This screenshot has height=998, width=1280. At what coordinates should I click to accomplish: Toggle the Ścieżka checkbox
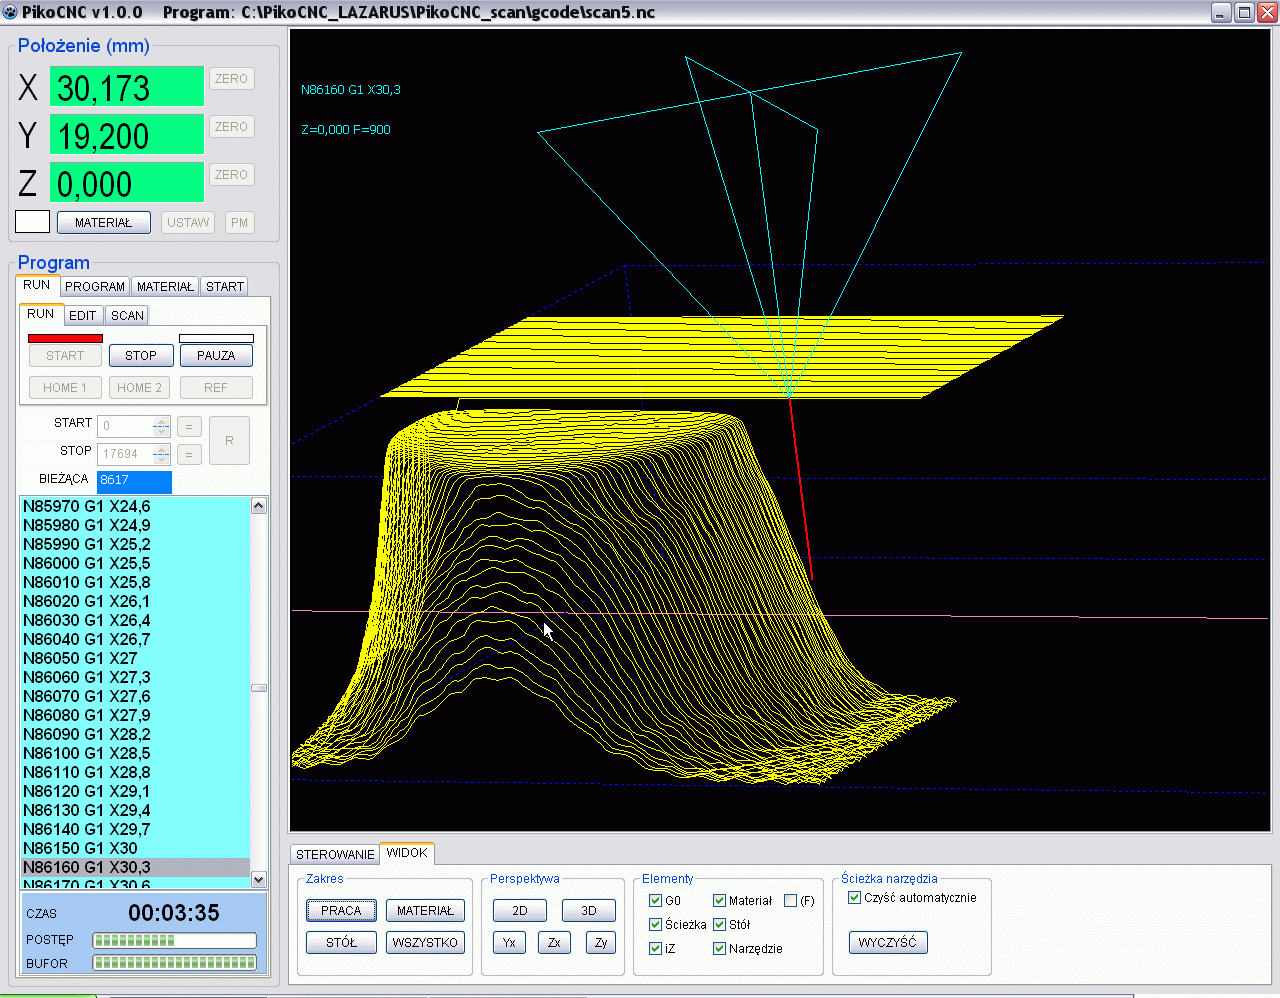pyautogui.click(x=656, y=925)
